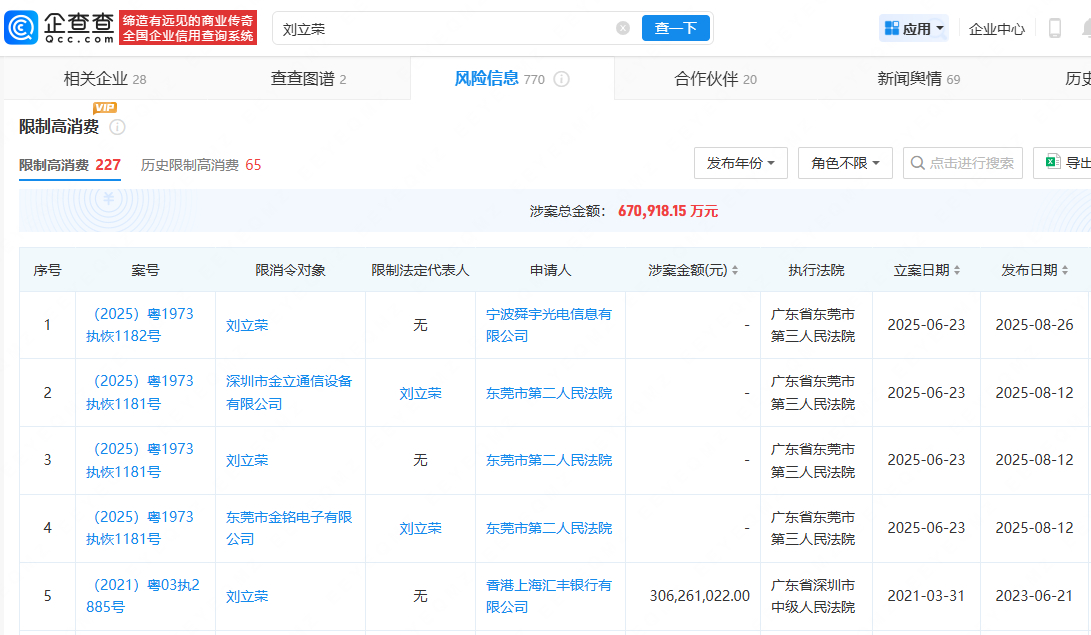Select 历史限制高消费 sub-tab
Image resolution: width=1091 pixels, height=635 pixels.
(x=200, y=165)
